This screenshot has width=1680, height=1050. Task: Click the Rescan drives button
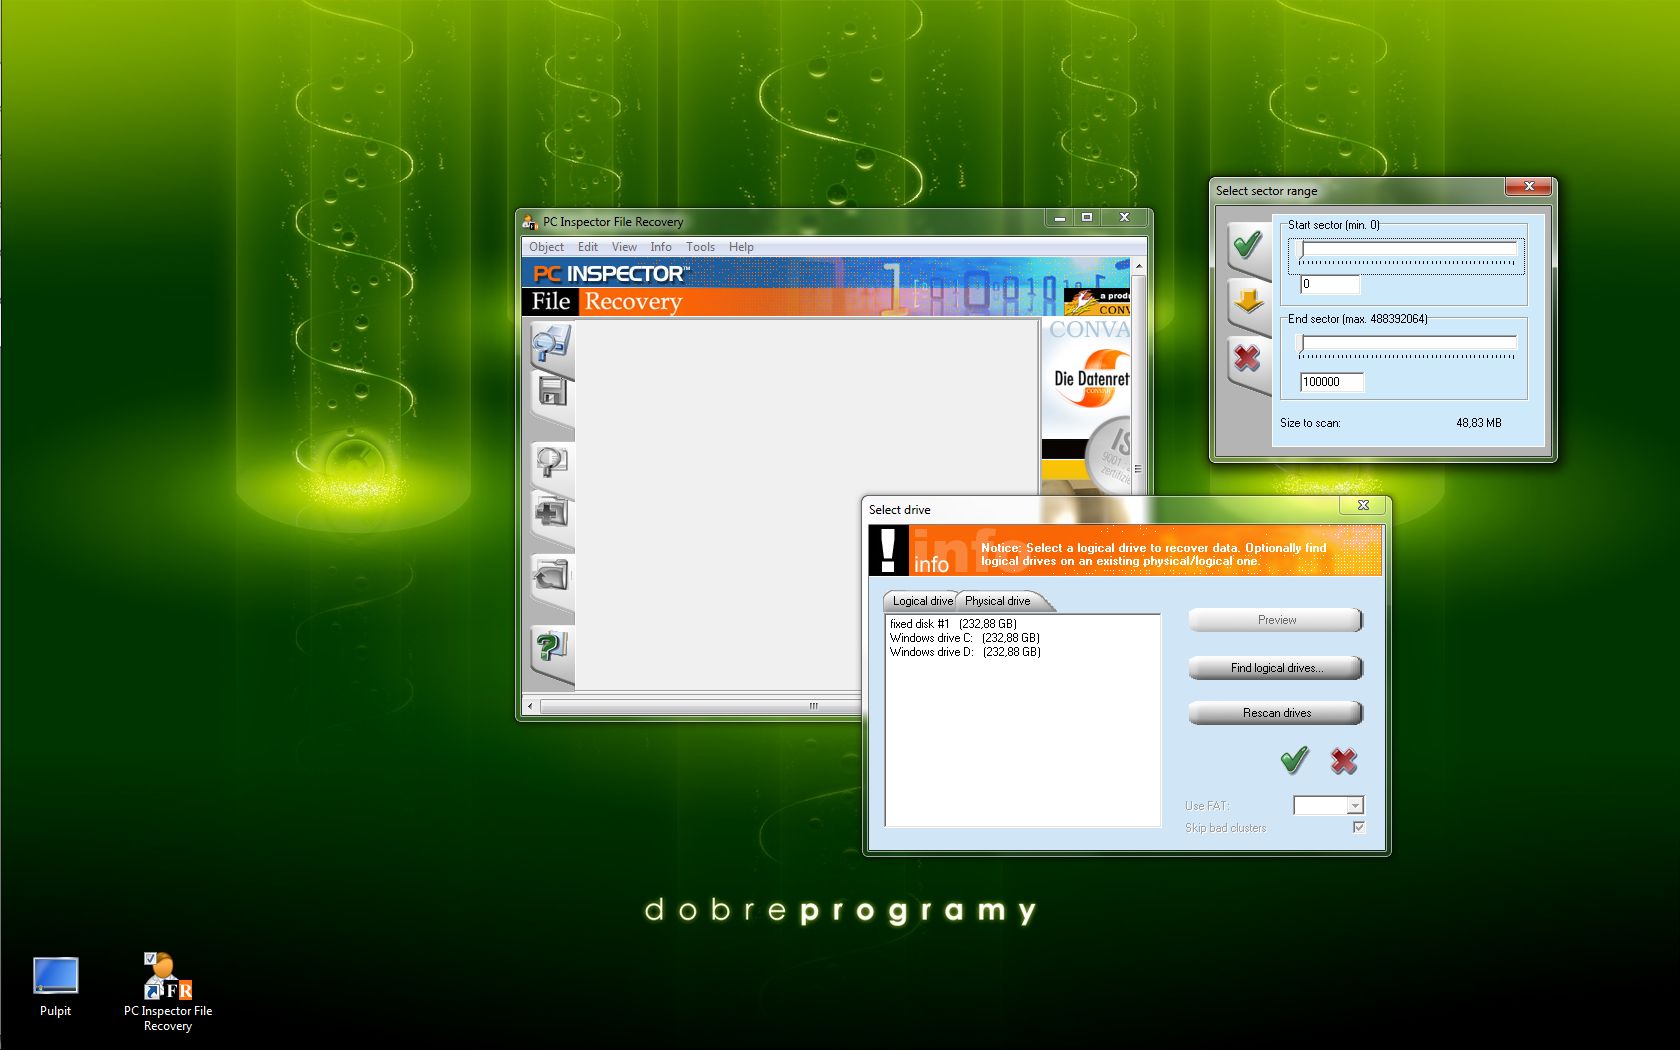[x=1276, y=713]
